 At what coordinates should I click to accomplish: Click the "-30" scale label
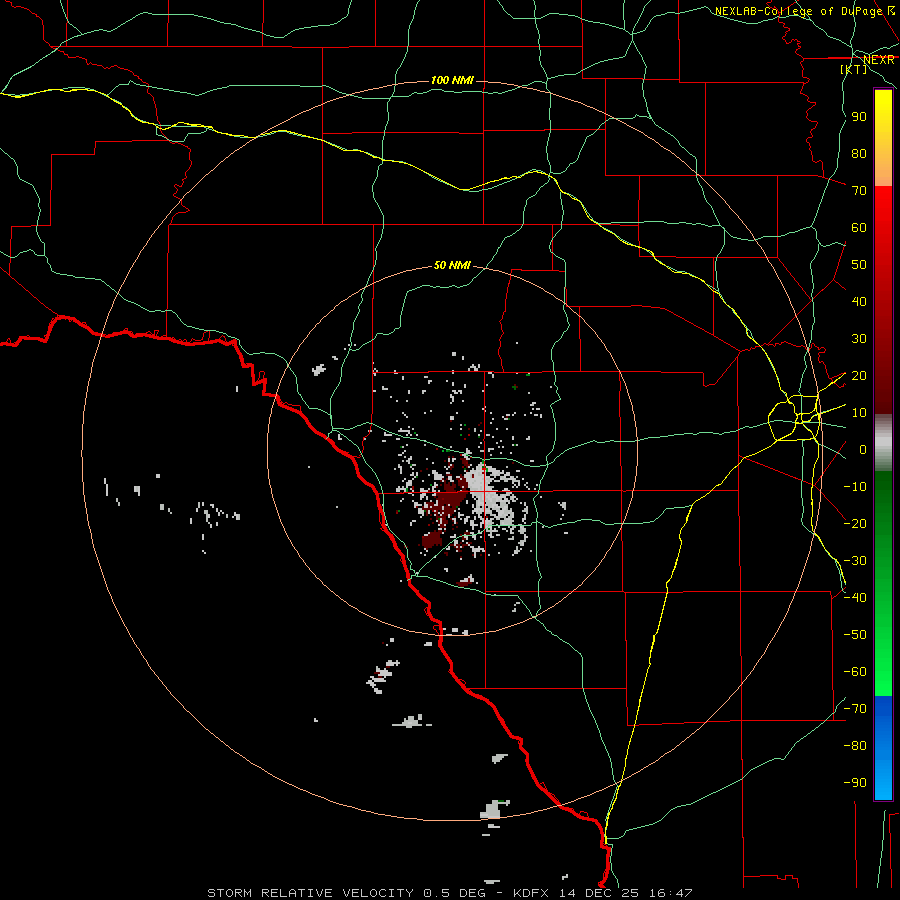pyautogui.click(x=855, y=561)
